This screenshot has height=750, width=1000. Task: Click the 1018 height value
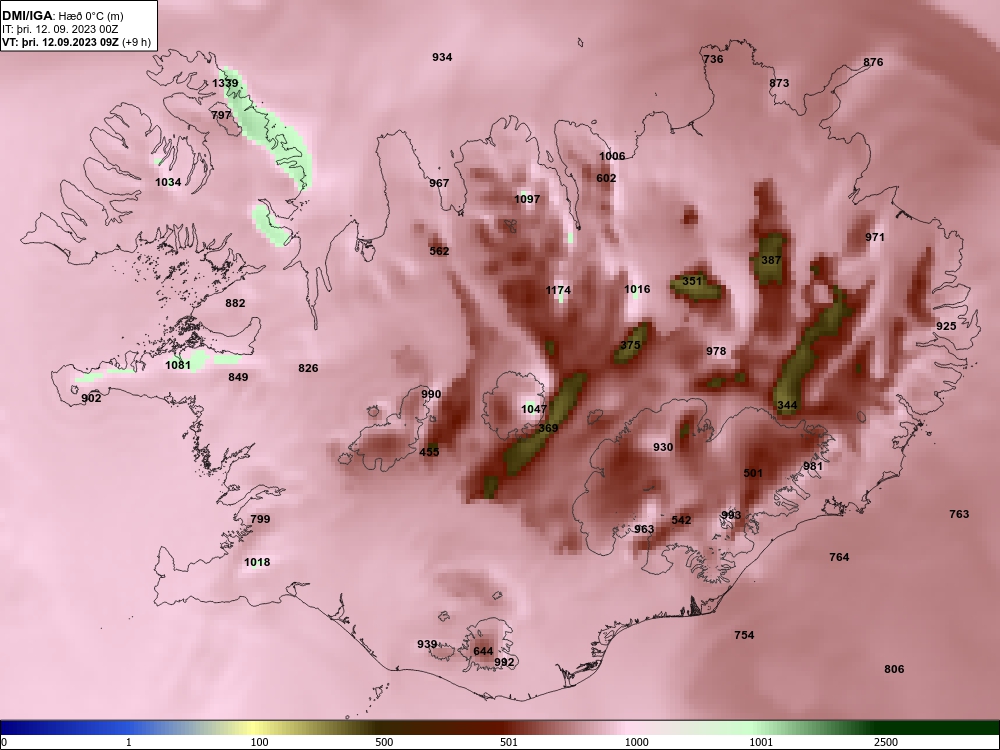[257, 562]
